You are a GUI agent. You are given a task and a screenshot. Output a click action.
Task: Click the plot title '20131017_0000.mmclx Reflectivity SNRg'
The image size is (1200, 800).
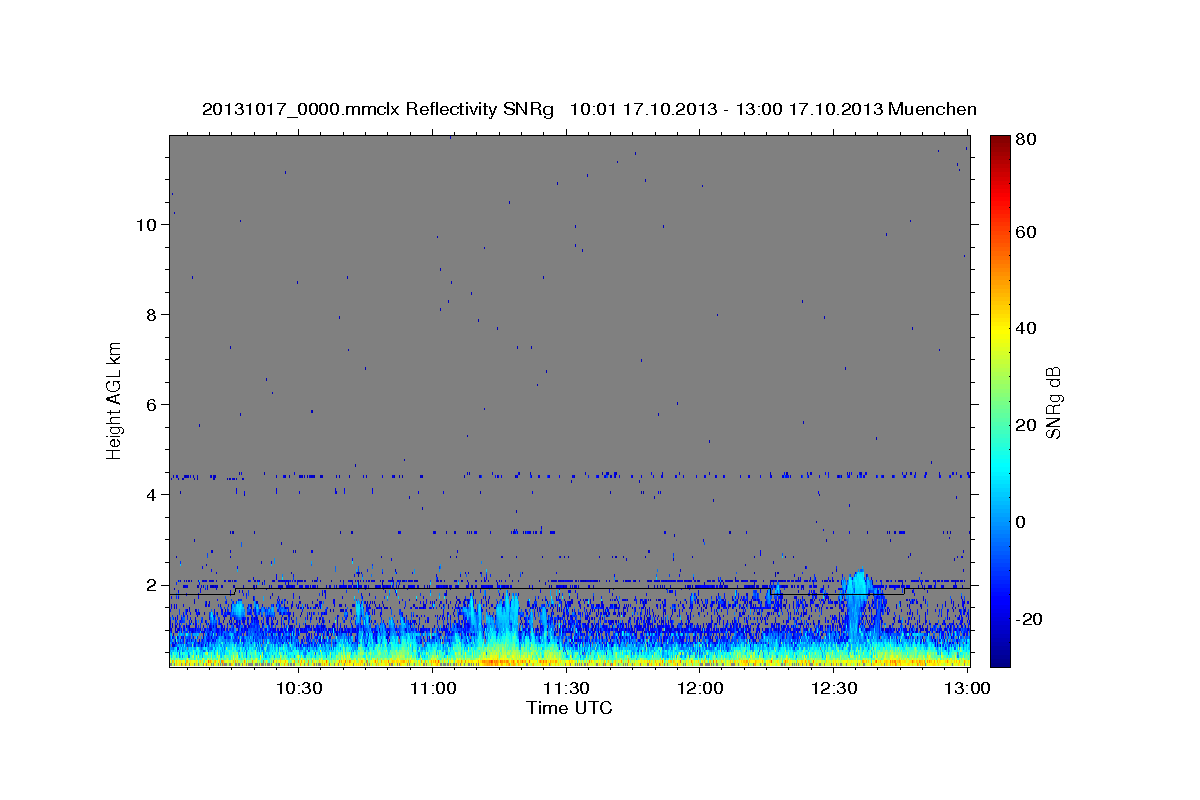click(378, 108)
